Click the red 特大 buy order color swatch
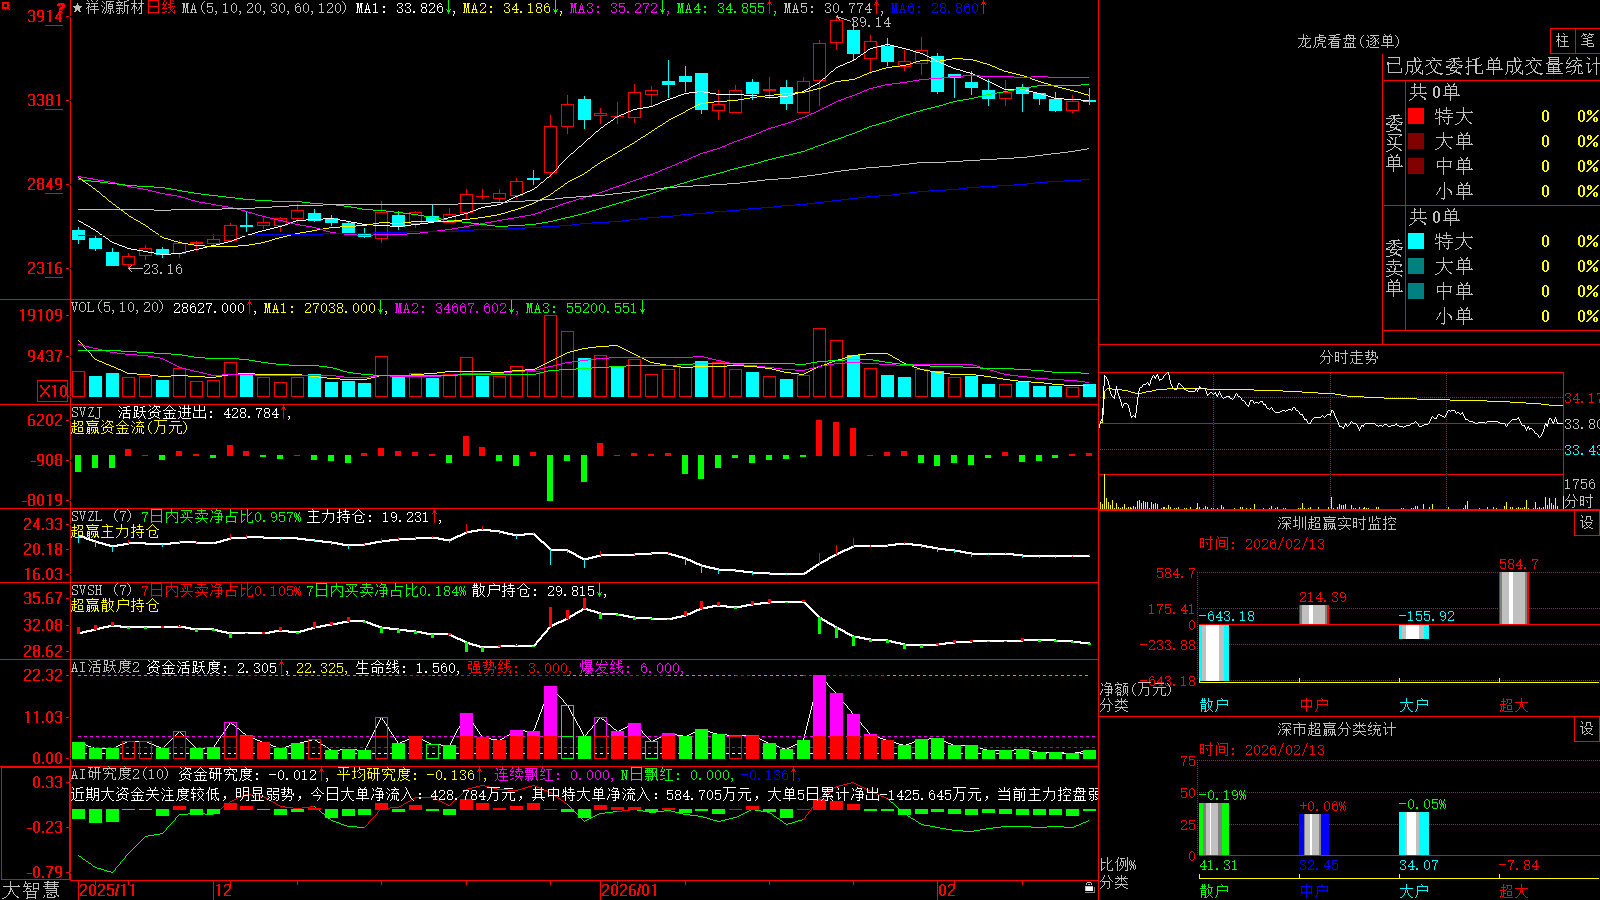 click(x=1416, y=116)
